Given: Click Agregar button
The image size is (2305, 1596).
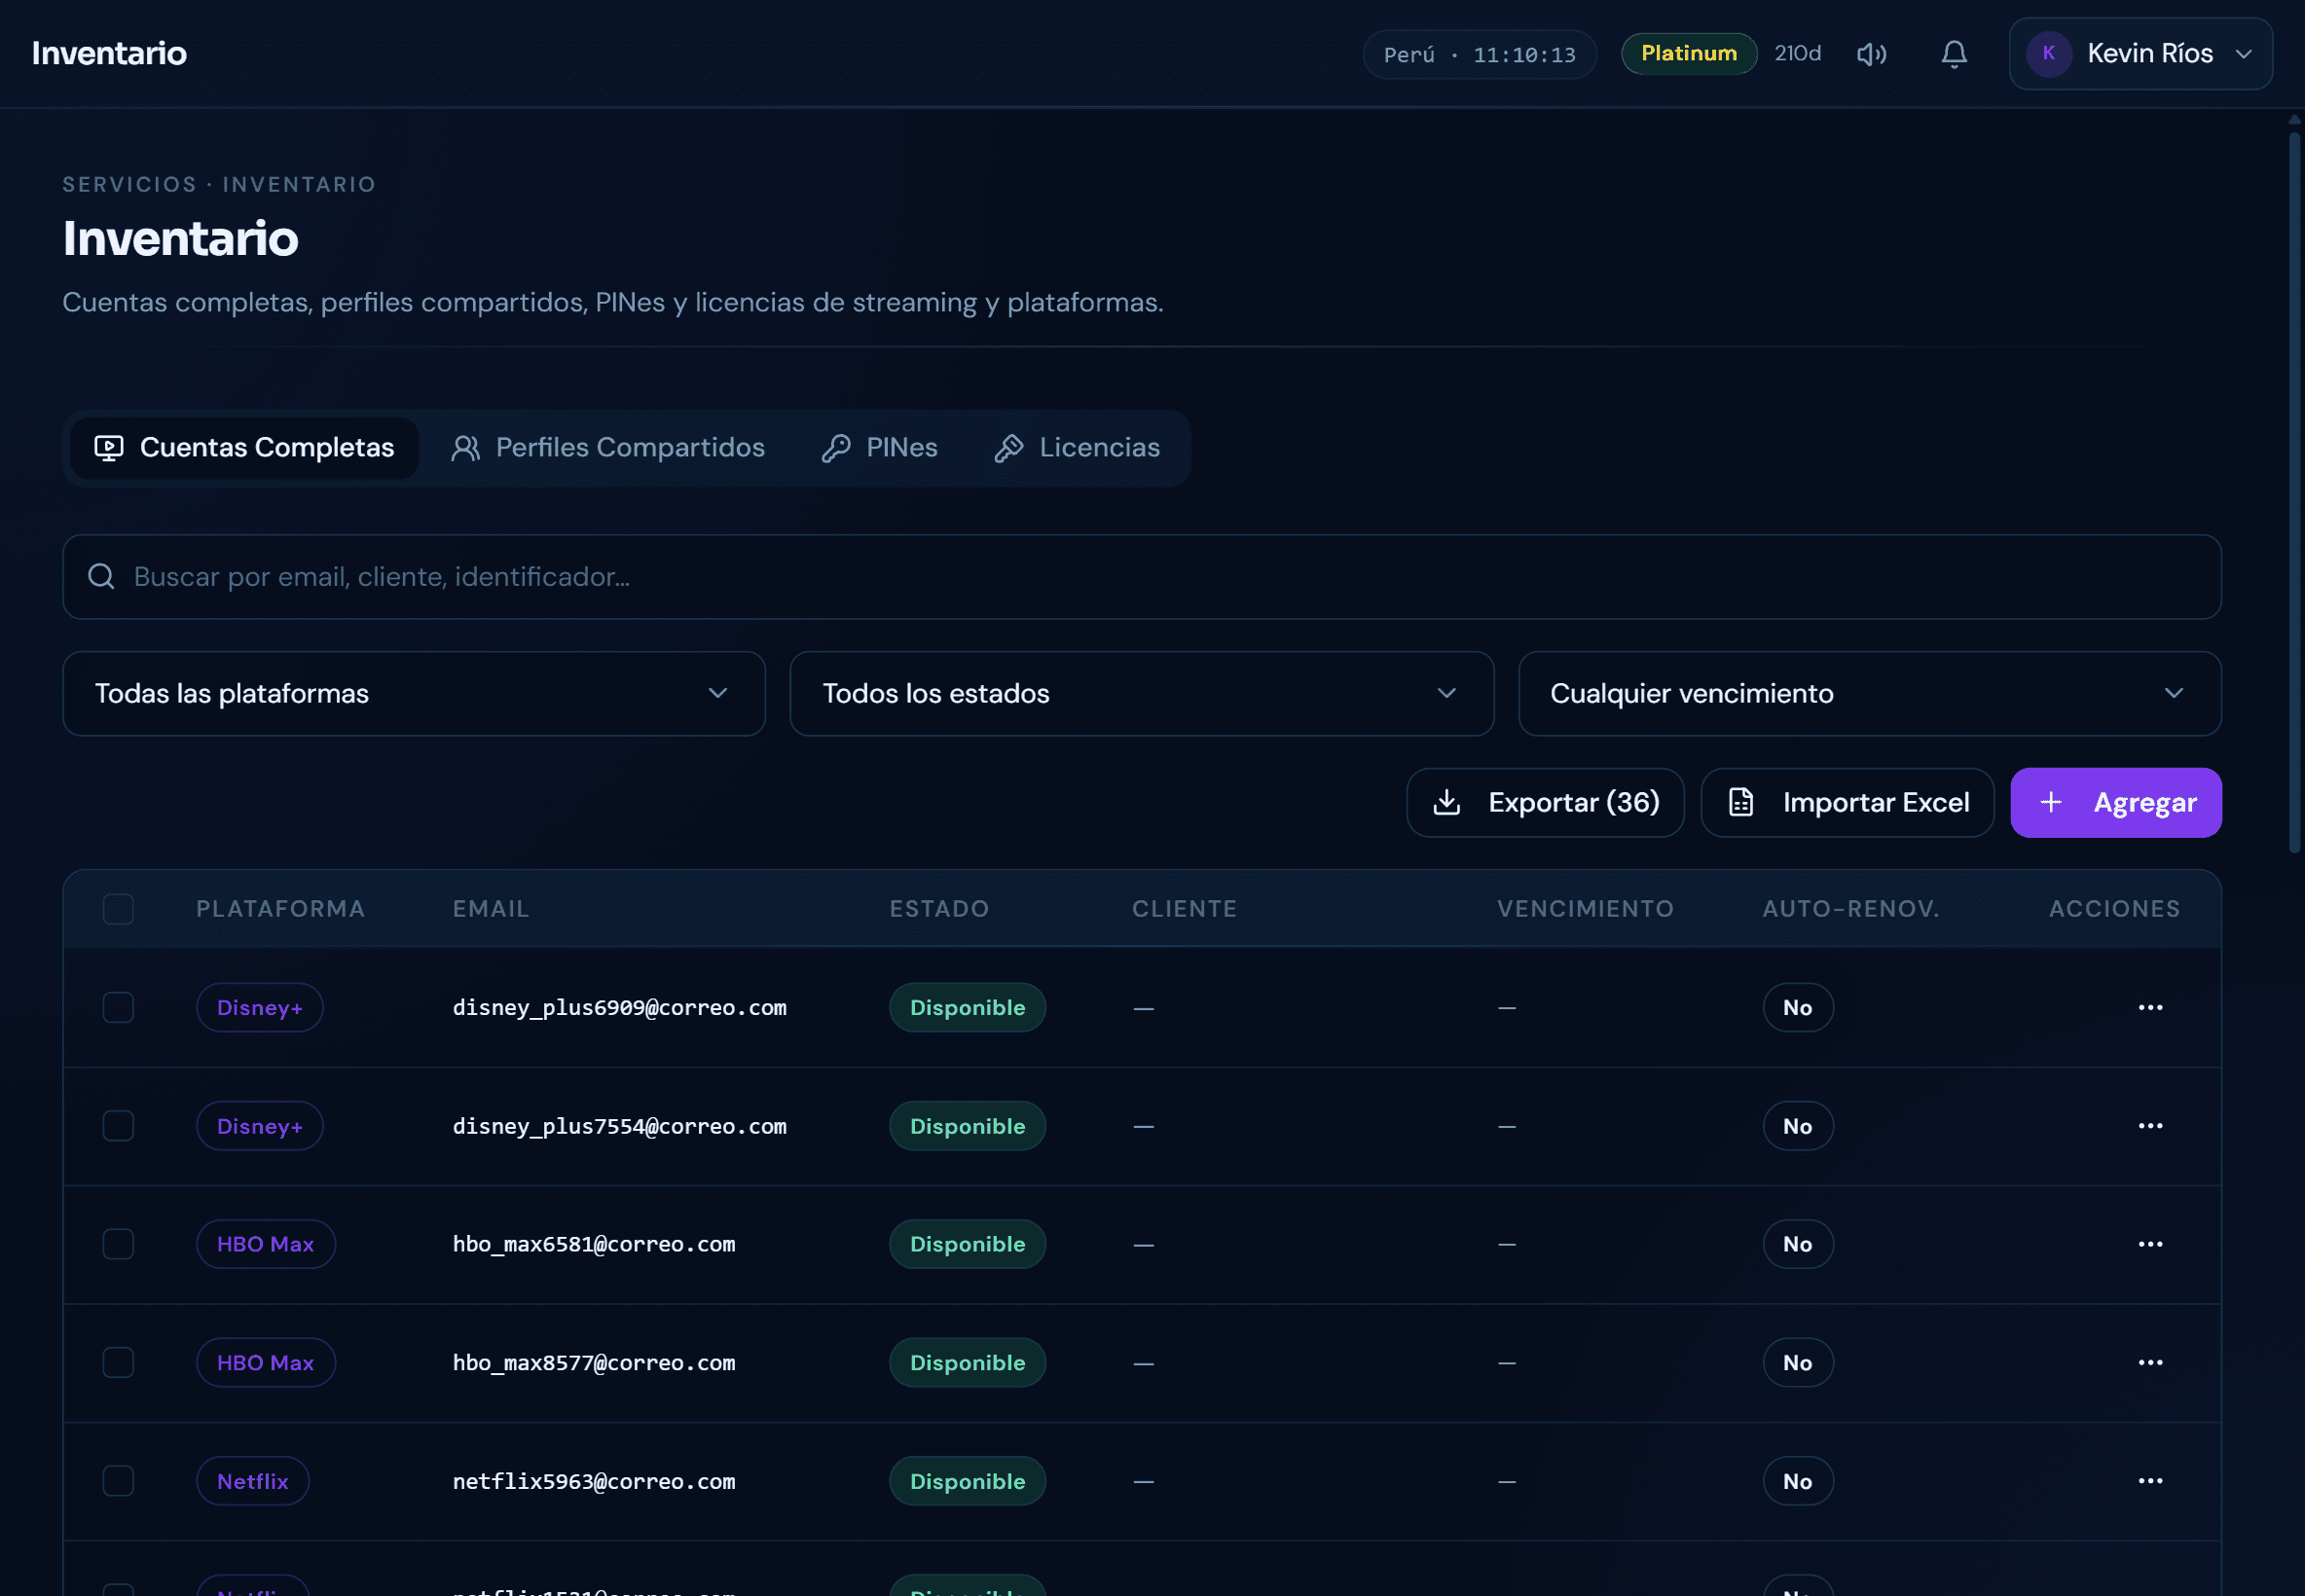Looking at the screenshot, I should click(2116, 803).
